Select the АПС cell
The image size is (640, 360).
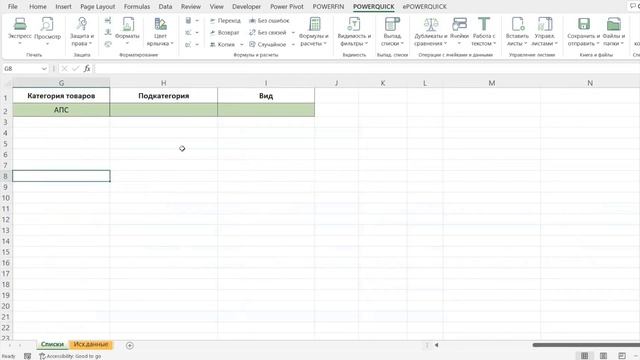[x=61, y=110]
